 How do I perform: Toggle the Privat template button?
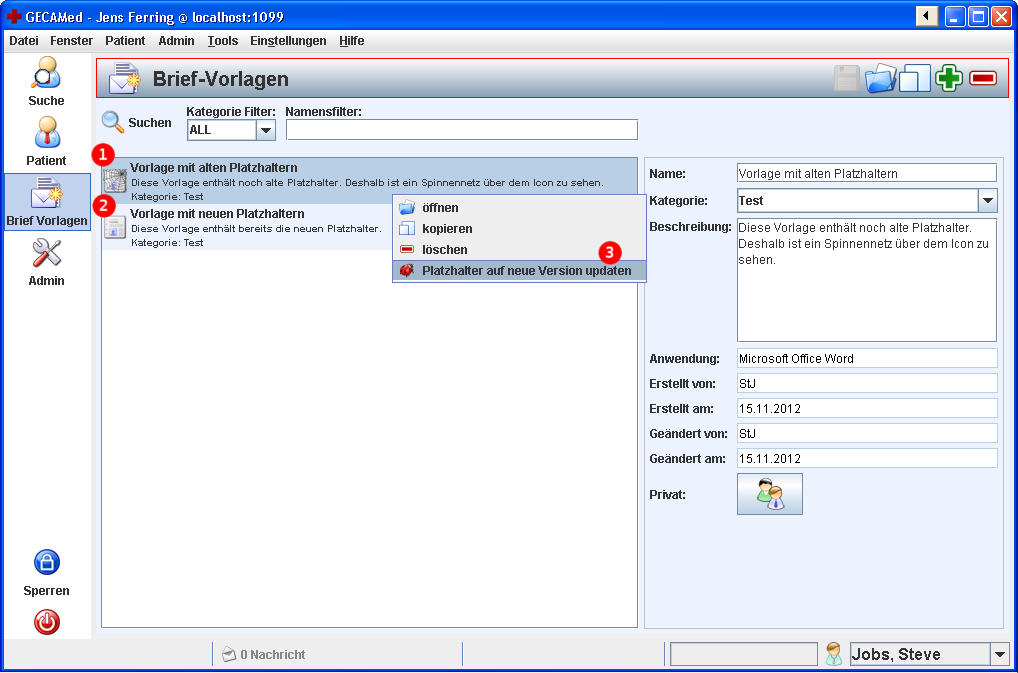click(x=769, y=494)
